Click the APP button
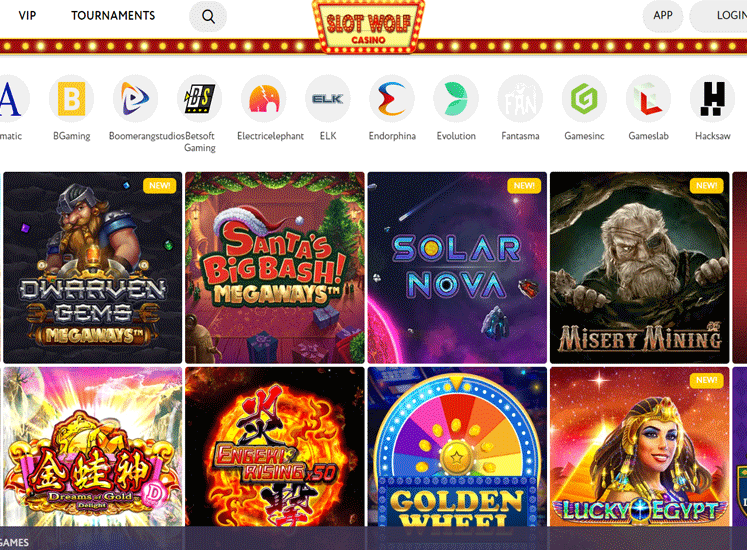 pyautogui.click(x=663, y=16)
